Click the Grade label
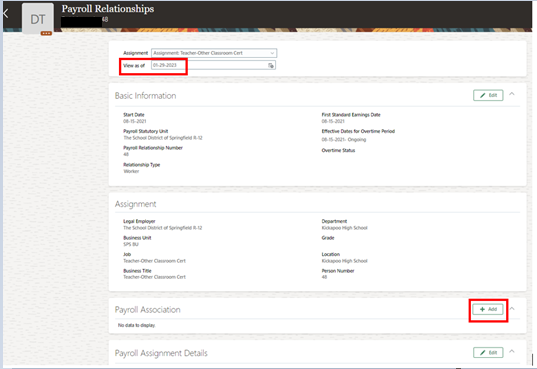 pos(328,238)
